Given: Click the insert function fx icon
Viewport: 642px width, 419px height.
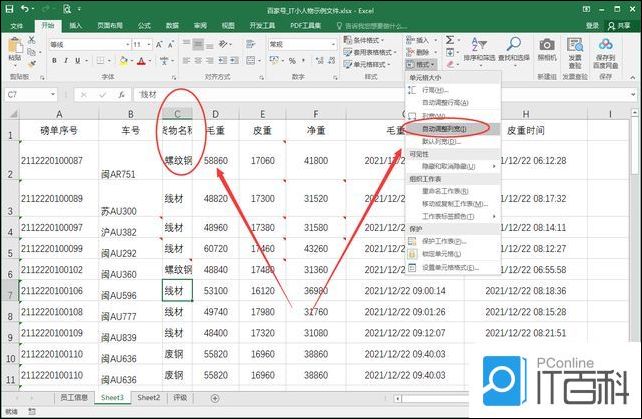Looking at the screenshot, I should tap(121, 95).
